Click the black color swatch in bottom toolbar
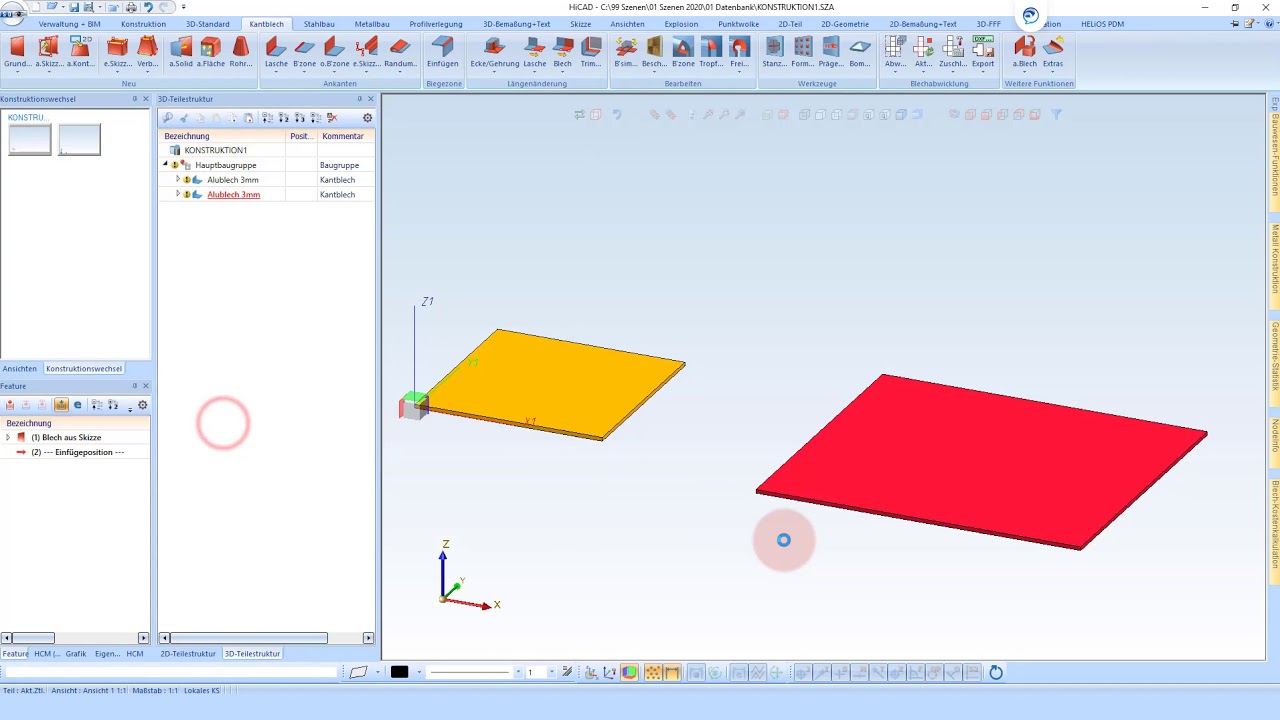 pyautogui.click(x=399, y=672)
